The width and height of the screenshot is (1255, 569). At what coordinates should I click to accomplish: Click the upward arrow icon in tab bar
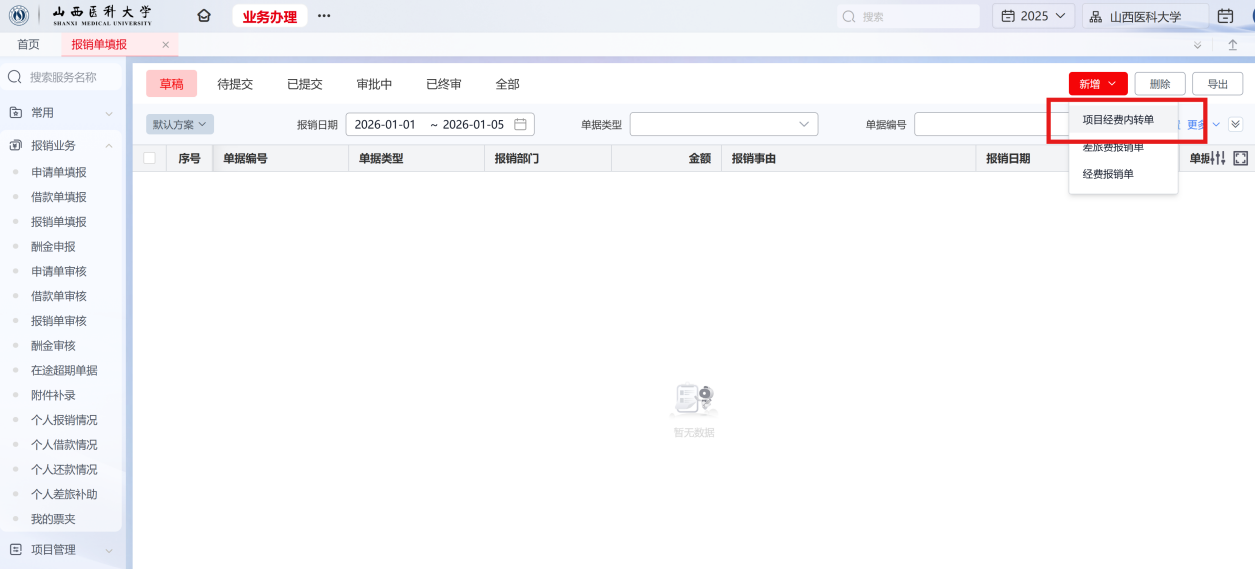click(1232, 45)
